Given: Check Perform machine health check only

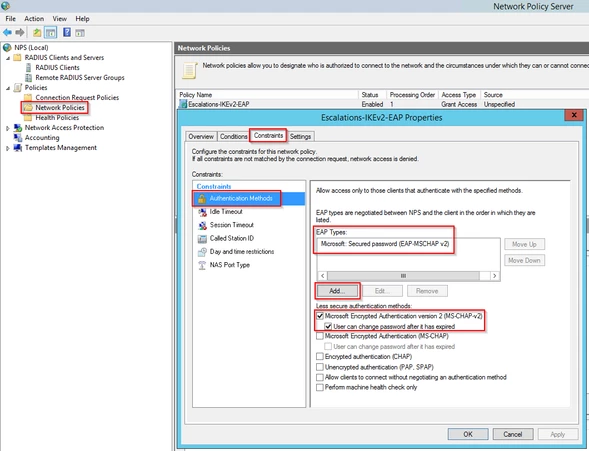Looking at the screenshot, I should [x=320, y=387].
